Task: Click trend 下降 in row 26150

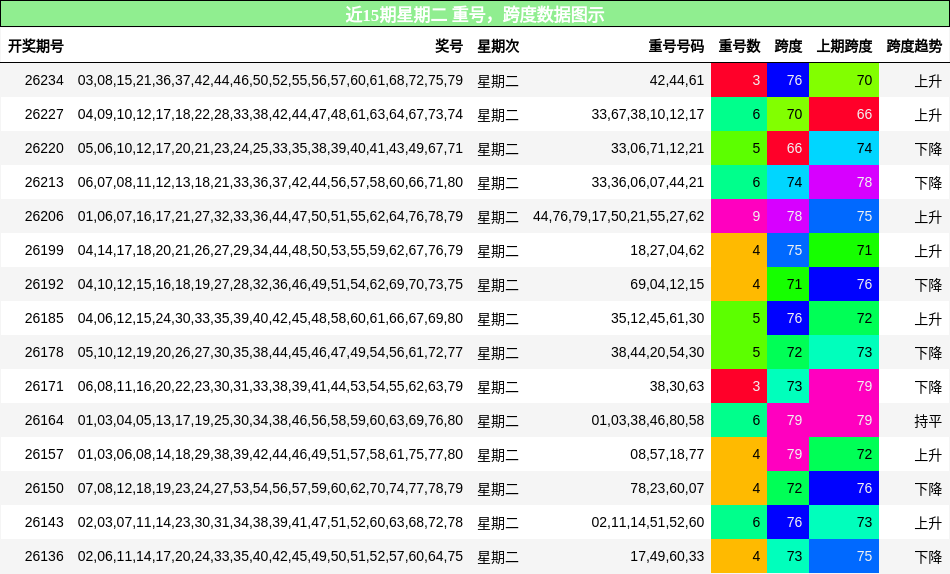Action: pyautogui.click(x=928, y=488)
